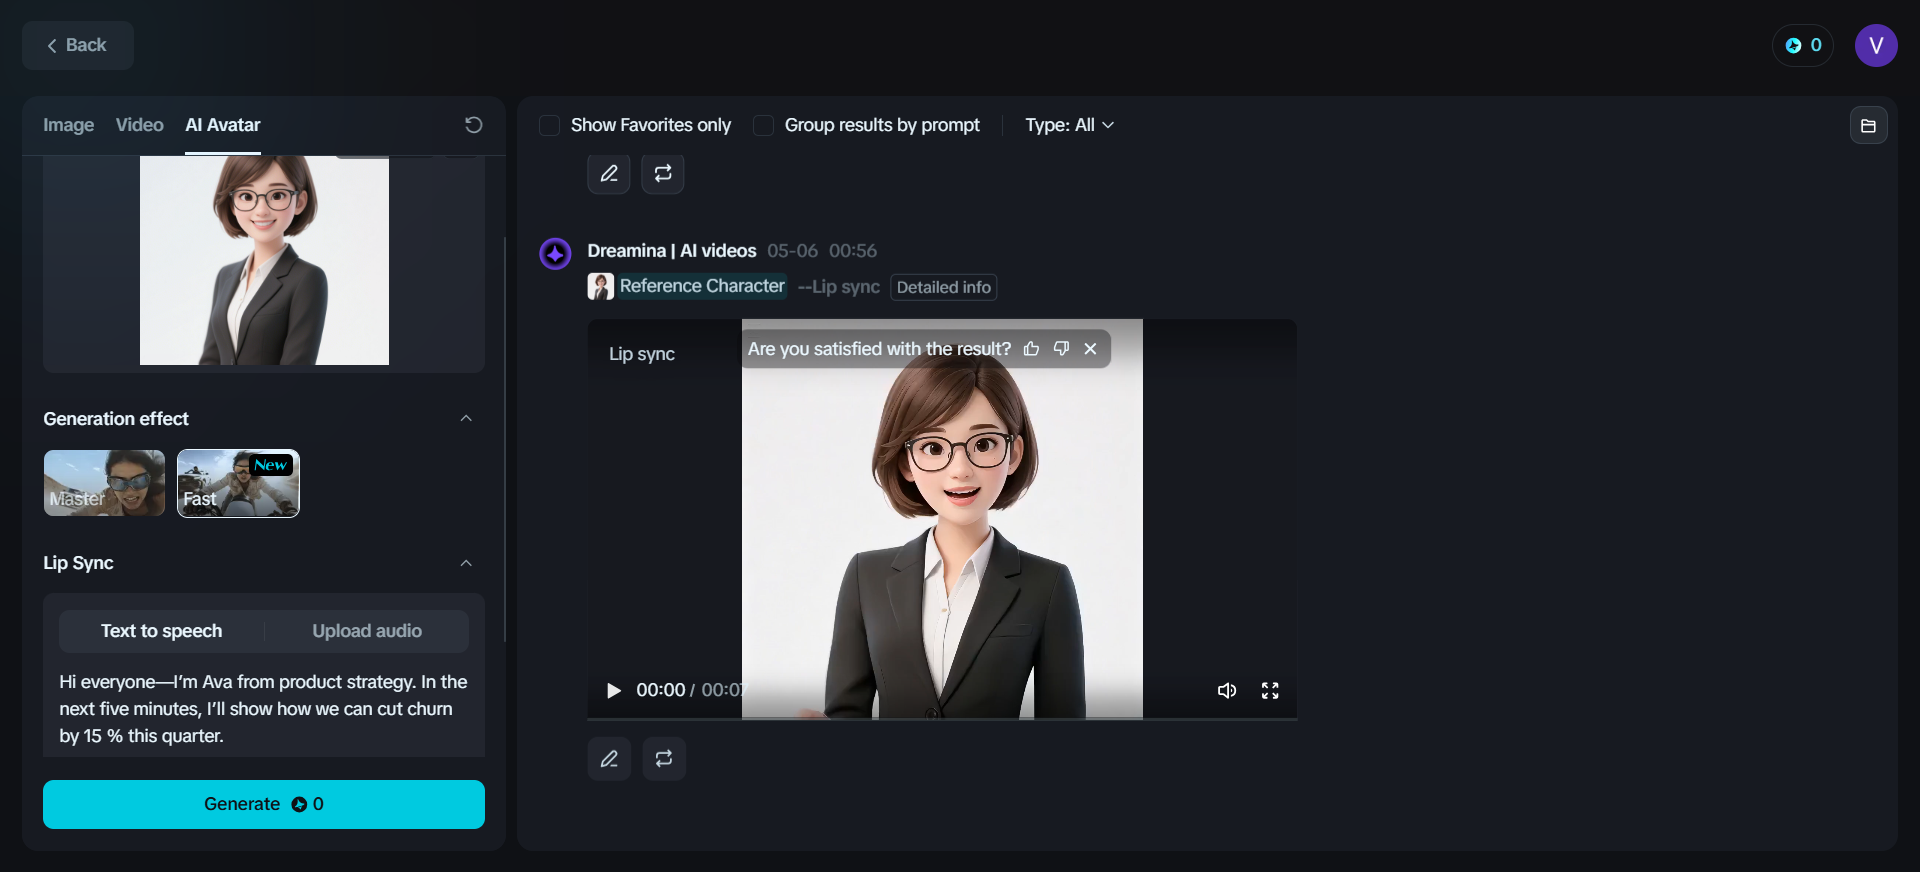1920x872 pixels.
Task: Seek on the video progress bar
Action: [942, 718]
